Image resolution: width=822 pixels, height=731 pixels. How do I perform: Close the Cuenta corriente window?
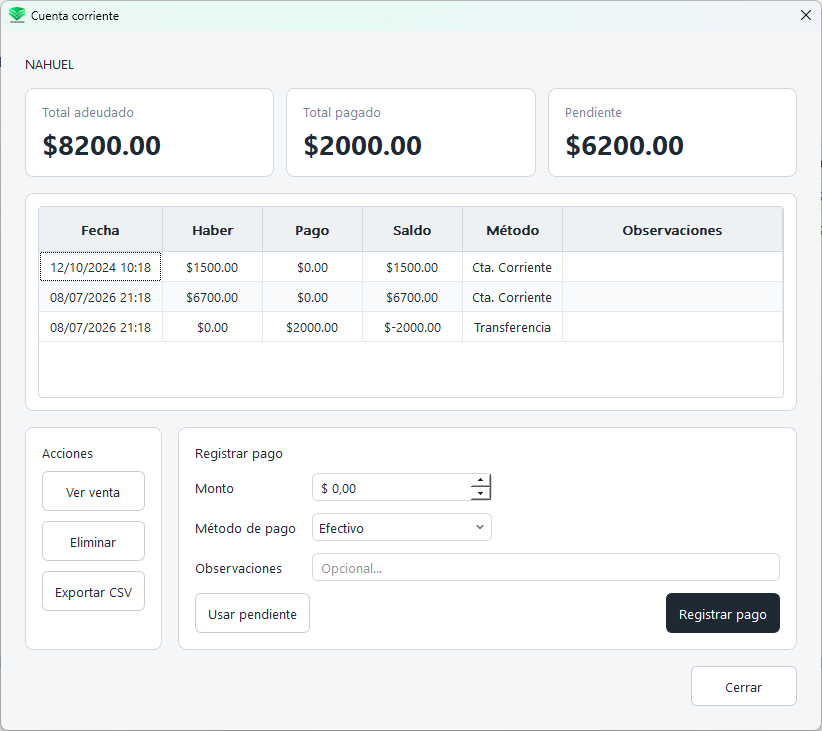(x=806, y=15)
